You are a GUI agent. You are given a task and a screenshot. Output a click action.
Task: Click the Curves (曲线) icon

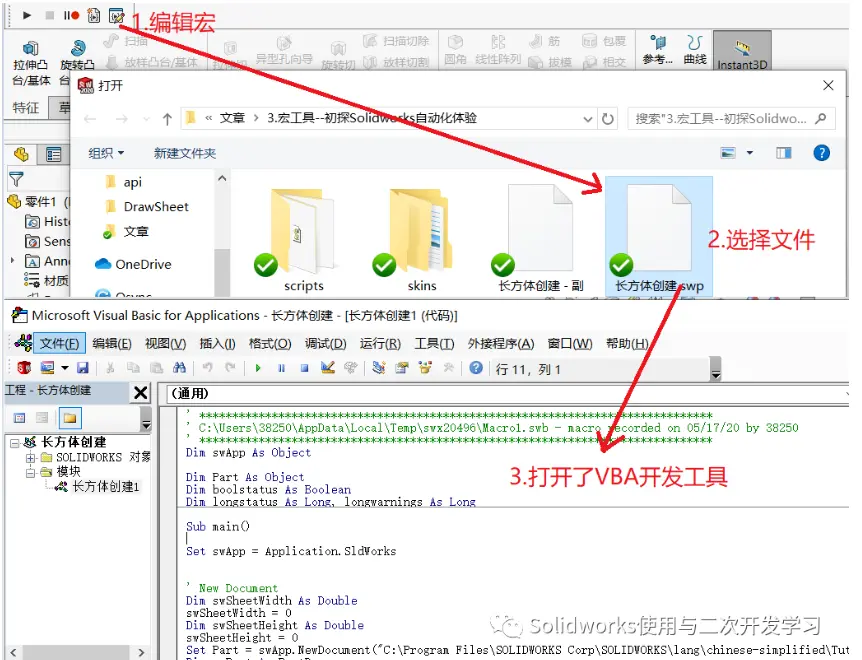coord(695,49)
